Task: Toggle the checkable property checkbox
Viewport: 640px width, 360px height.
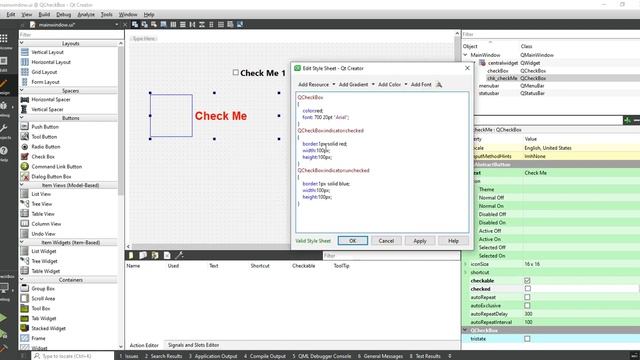Action: [x=527, y=281]
